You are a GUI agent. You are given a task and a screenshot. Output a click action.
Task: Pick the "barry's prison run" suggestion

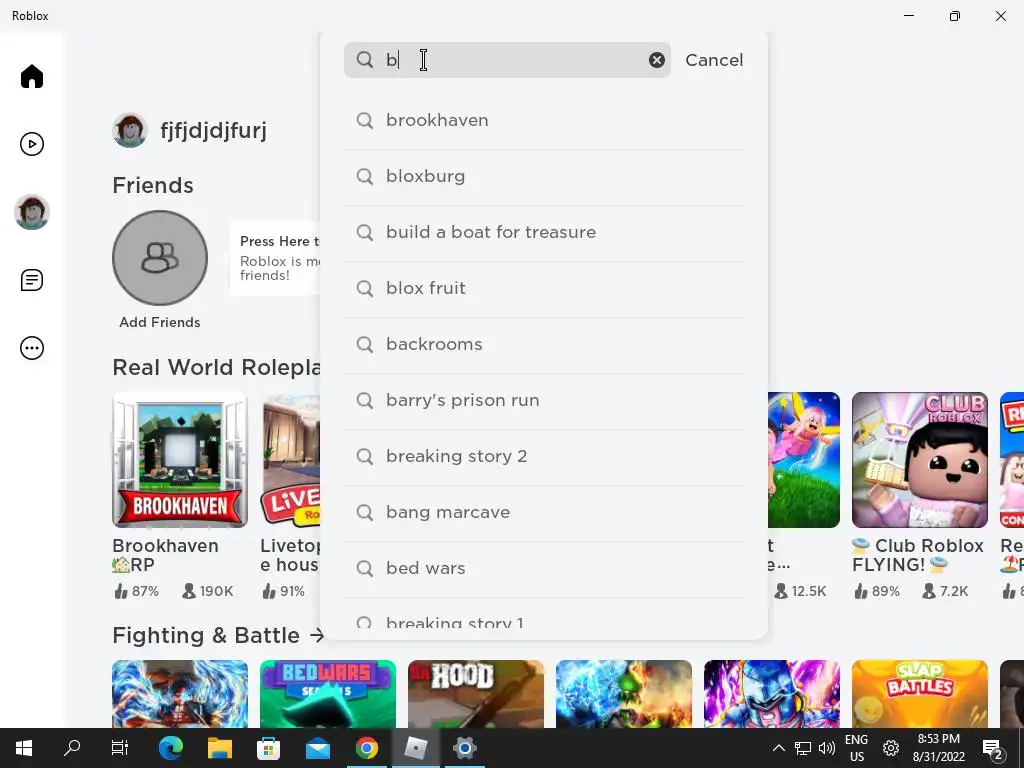pyautogui.click(x=544, y=400)
